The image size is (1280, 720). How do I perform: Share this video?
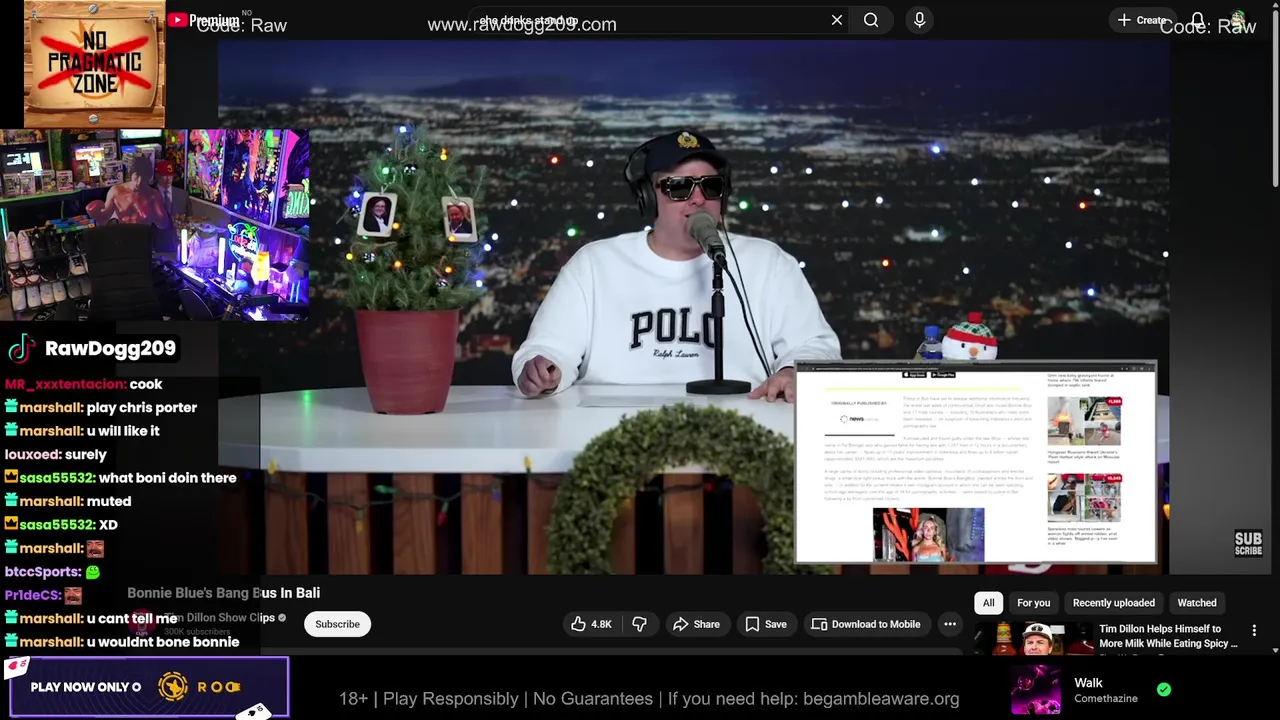click(696, 624)
